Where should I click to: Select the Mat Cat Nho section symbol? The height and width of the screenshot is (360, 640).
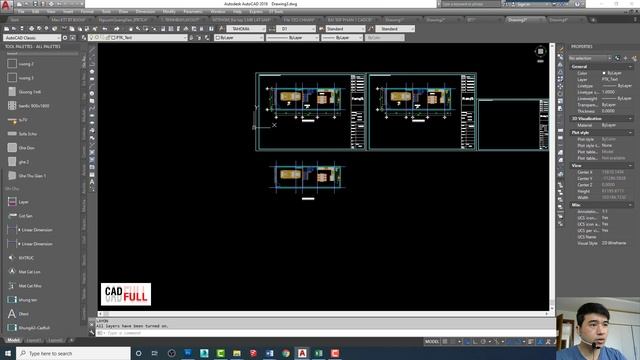(x=24, y=286)
